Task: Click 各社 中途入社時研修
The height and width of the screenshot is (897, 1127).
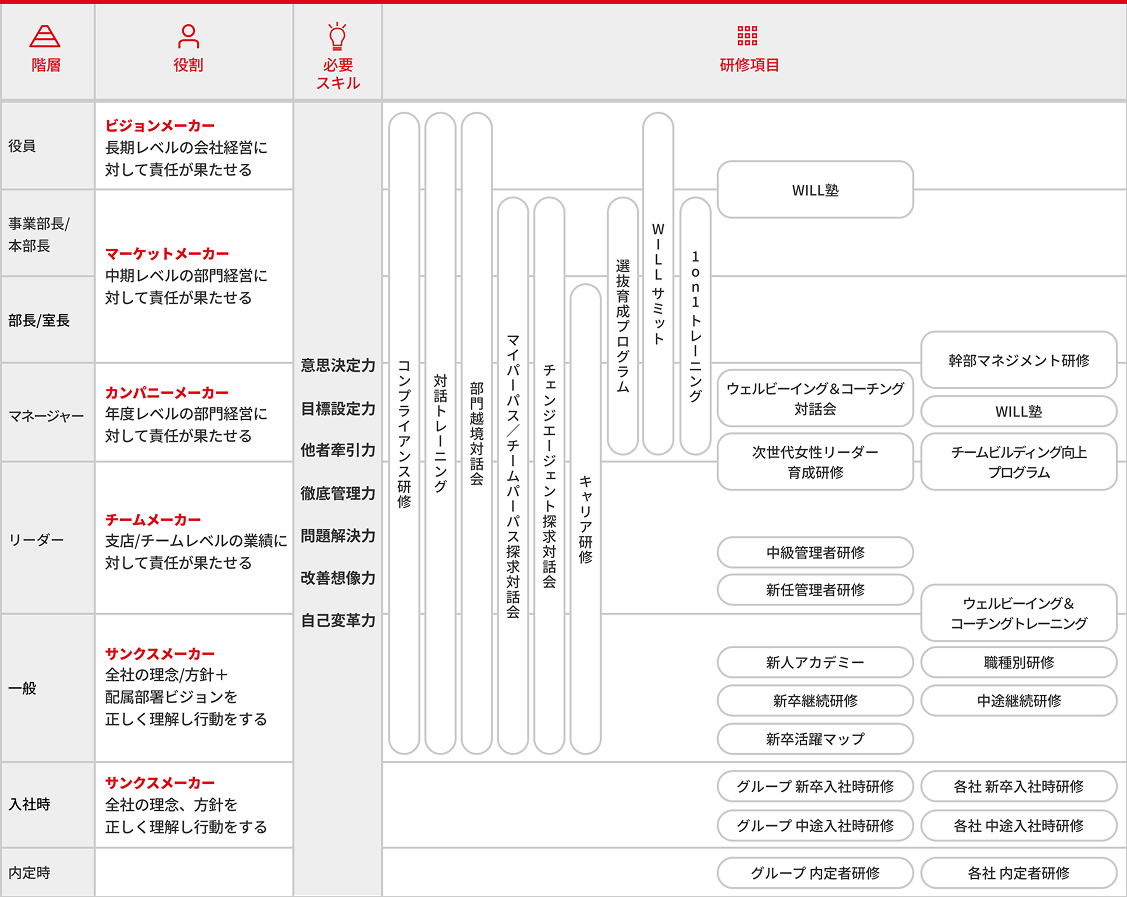Action: [1019, 826]
